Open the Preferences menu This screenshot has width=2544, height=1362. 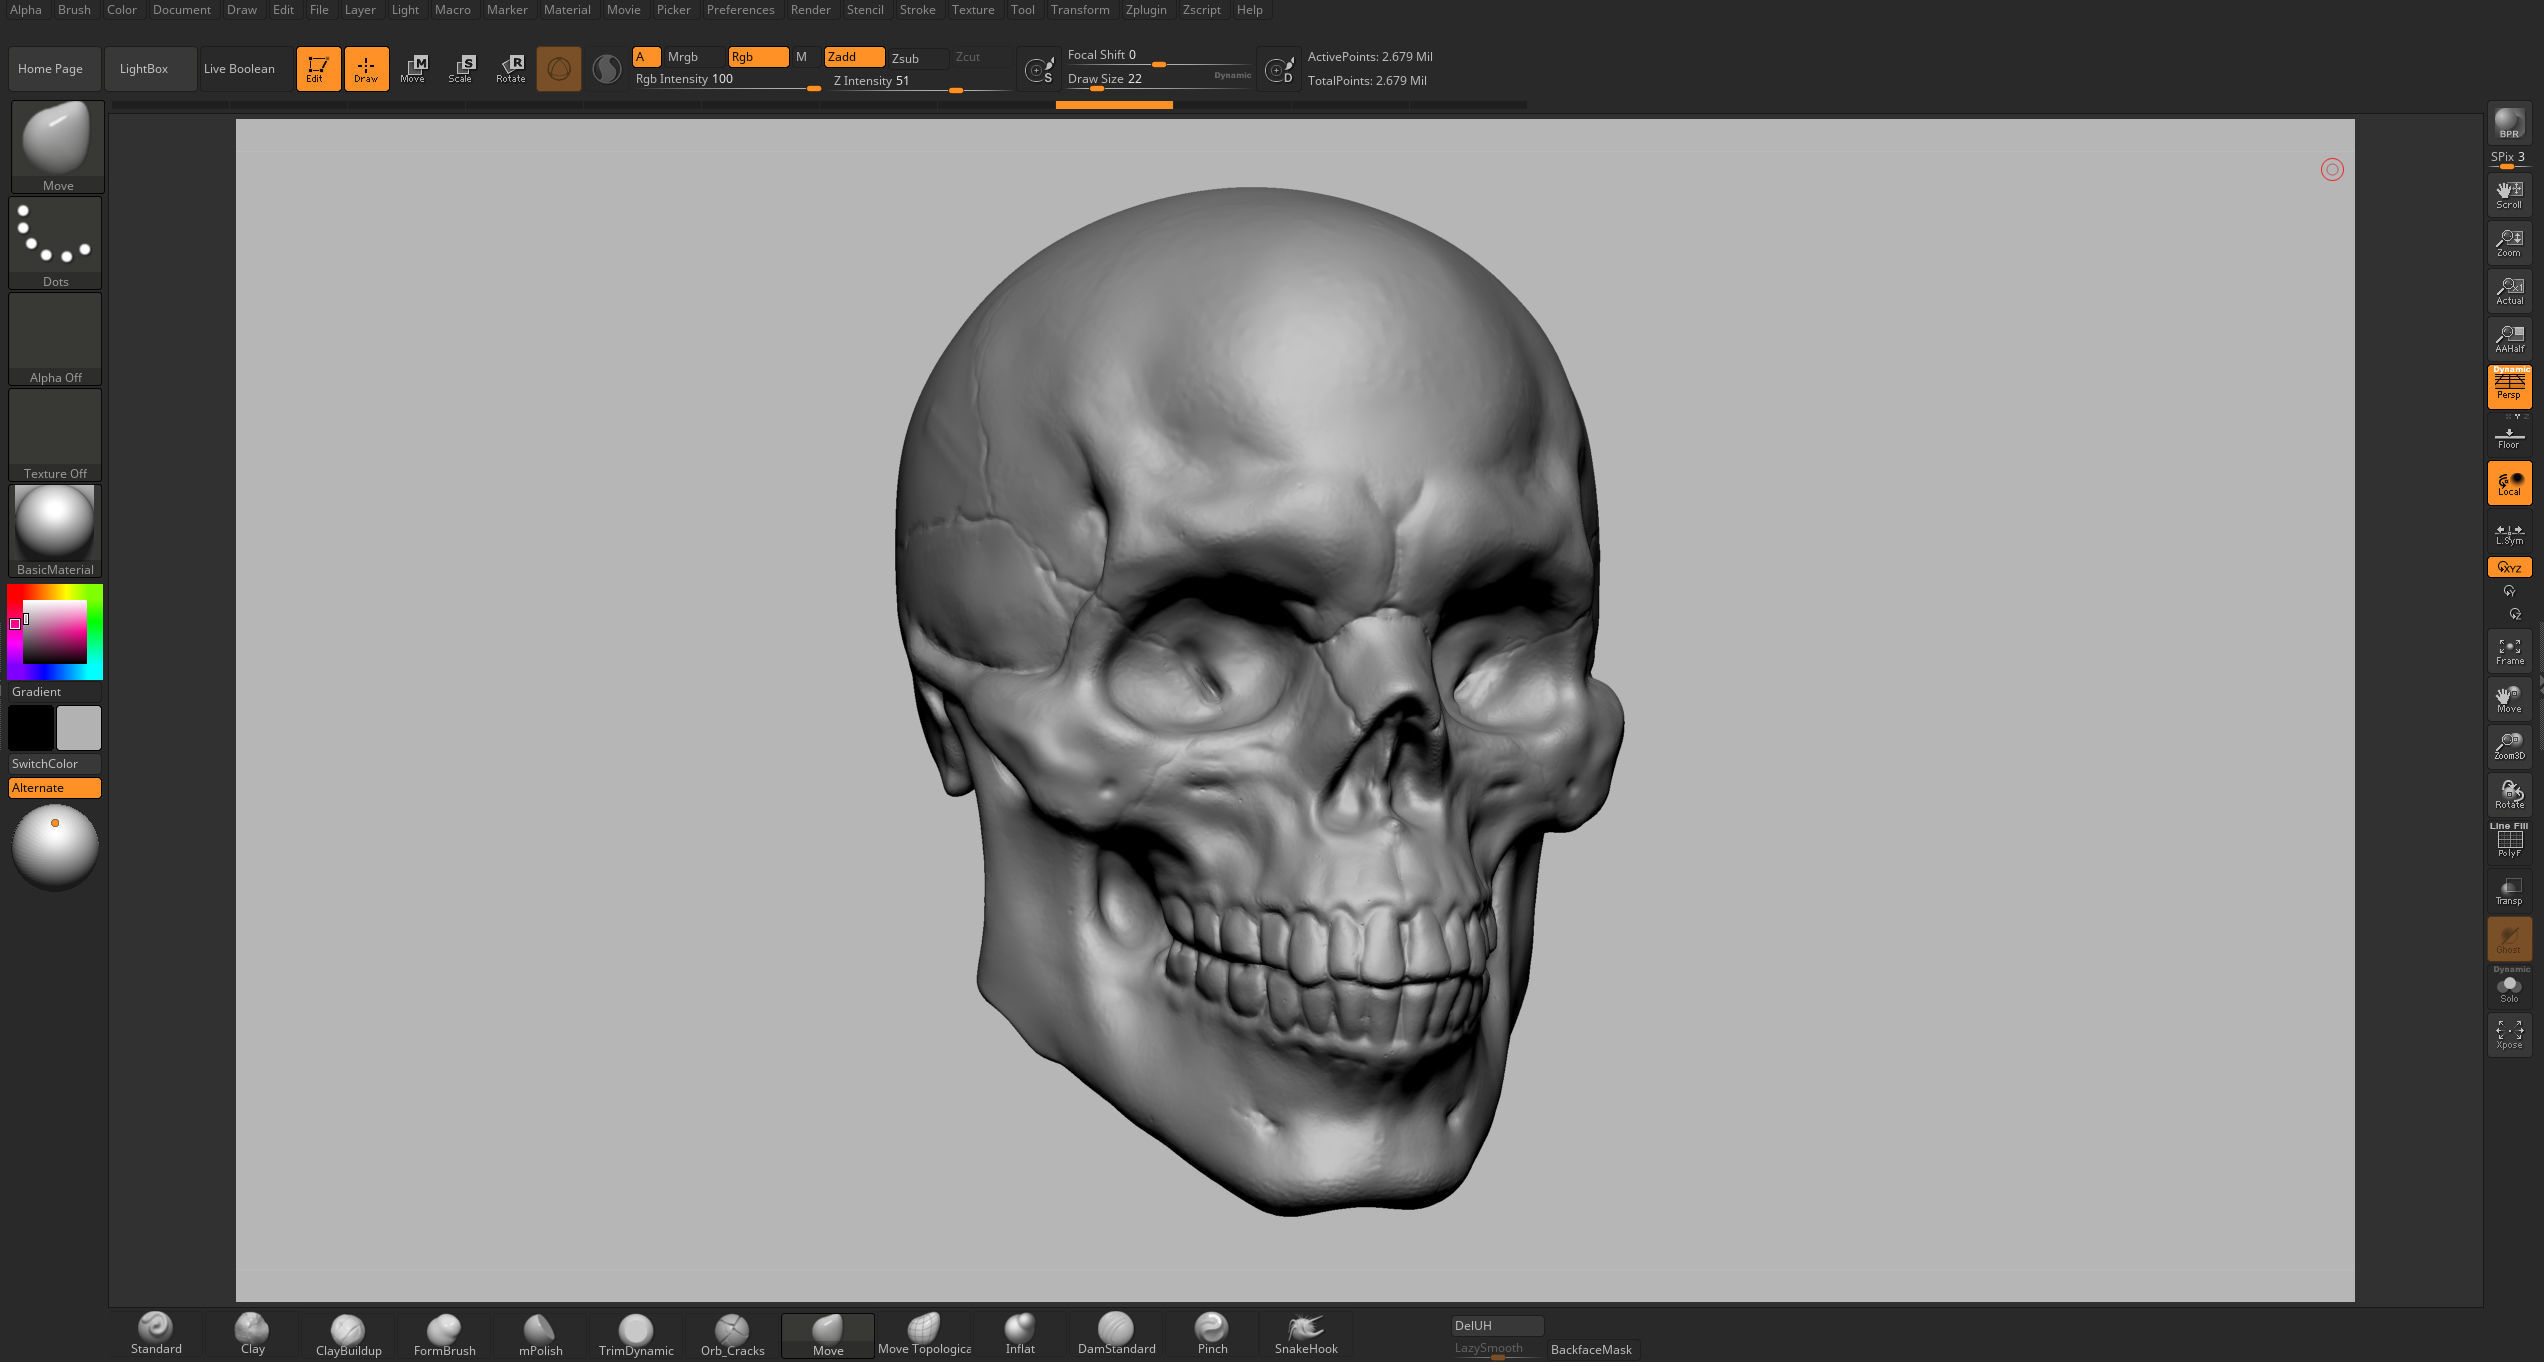740,10
